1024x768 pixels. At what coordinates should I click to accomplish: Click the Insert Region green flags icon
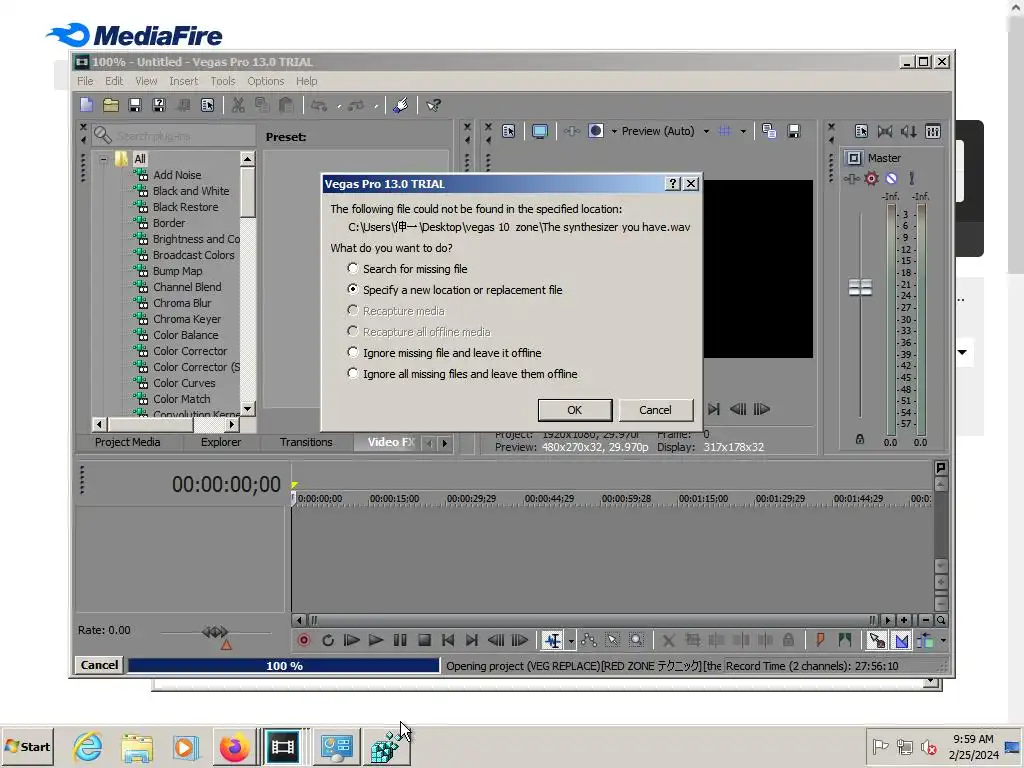(844, 640)
